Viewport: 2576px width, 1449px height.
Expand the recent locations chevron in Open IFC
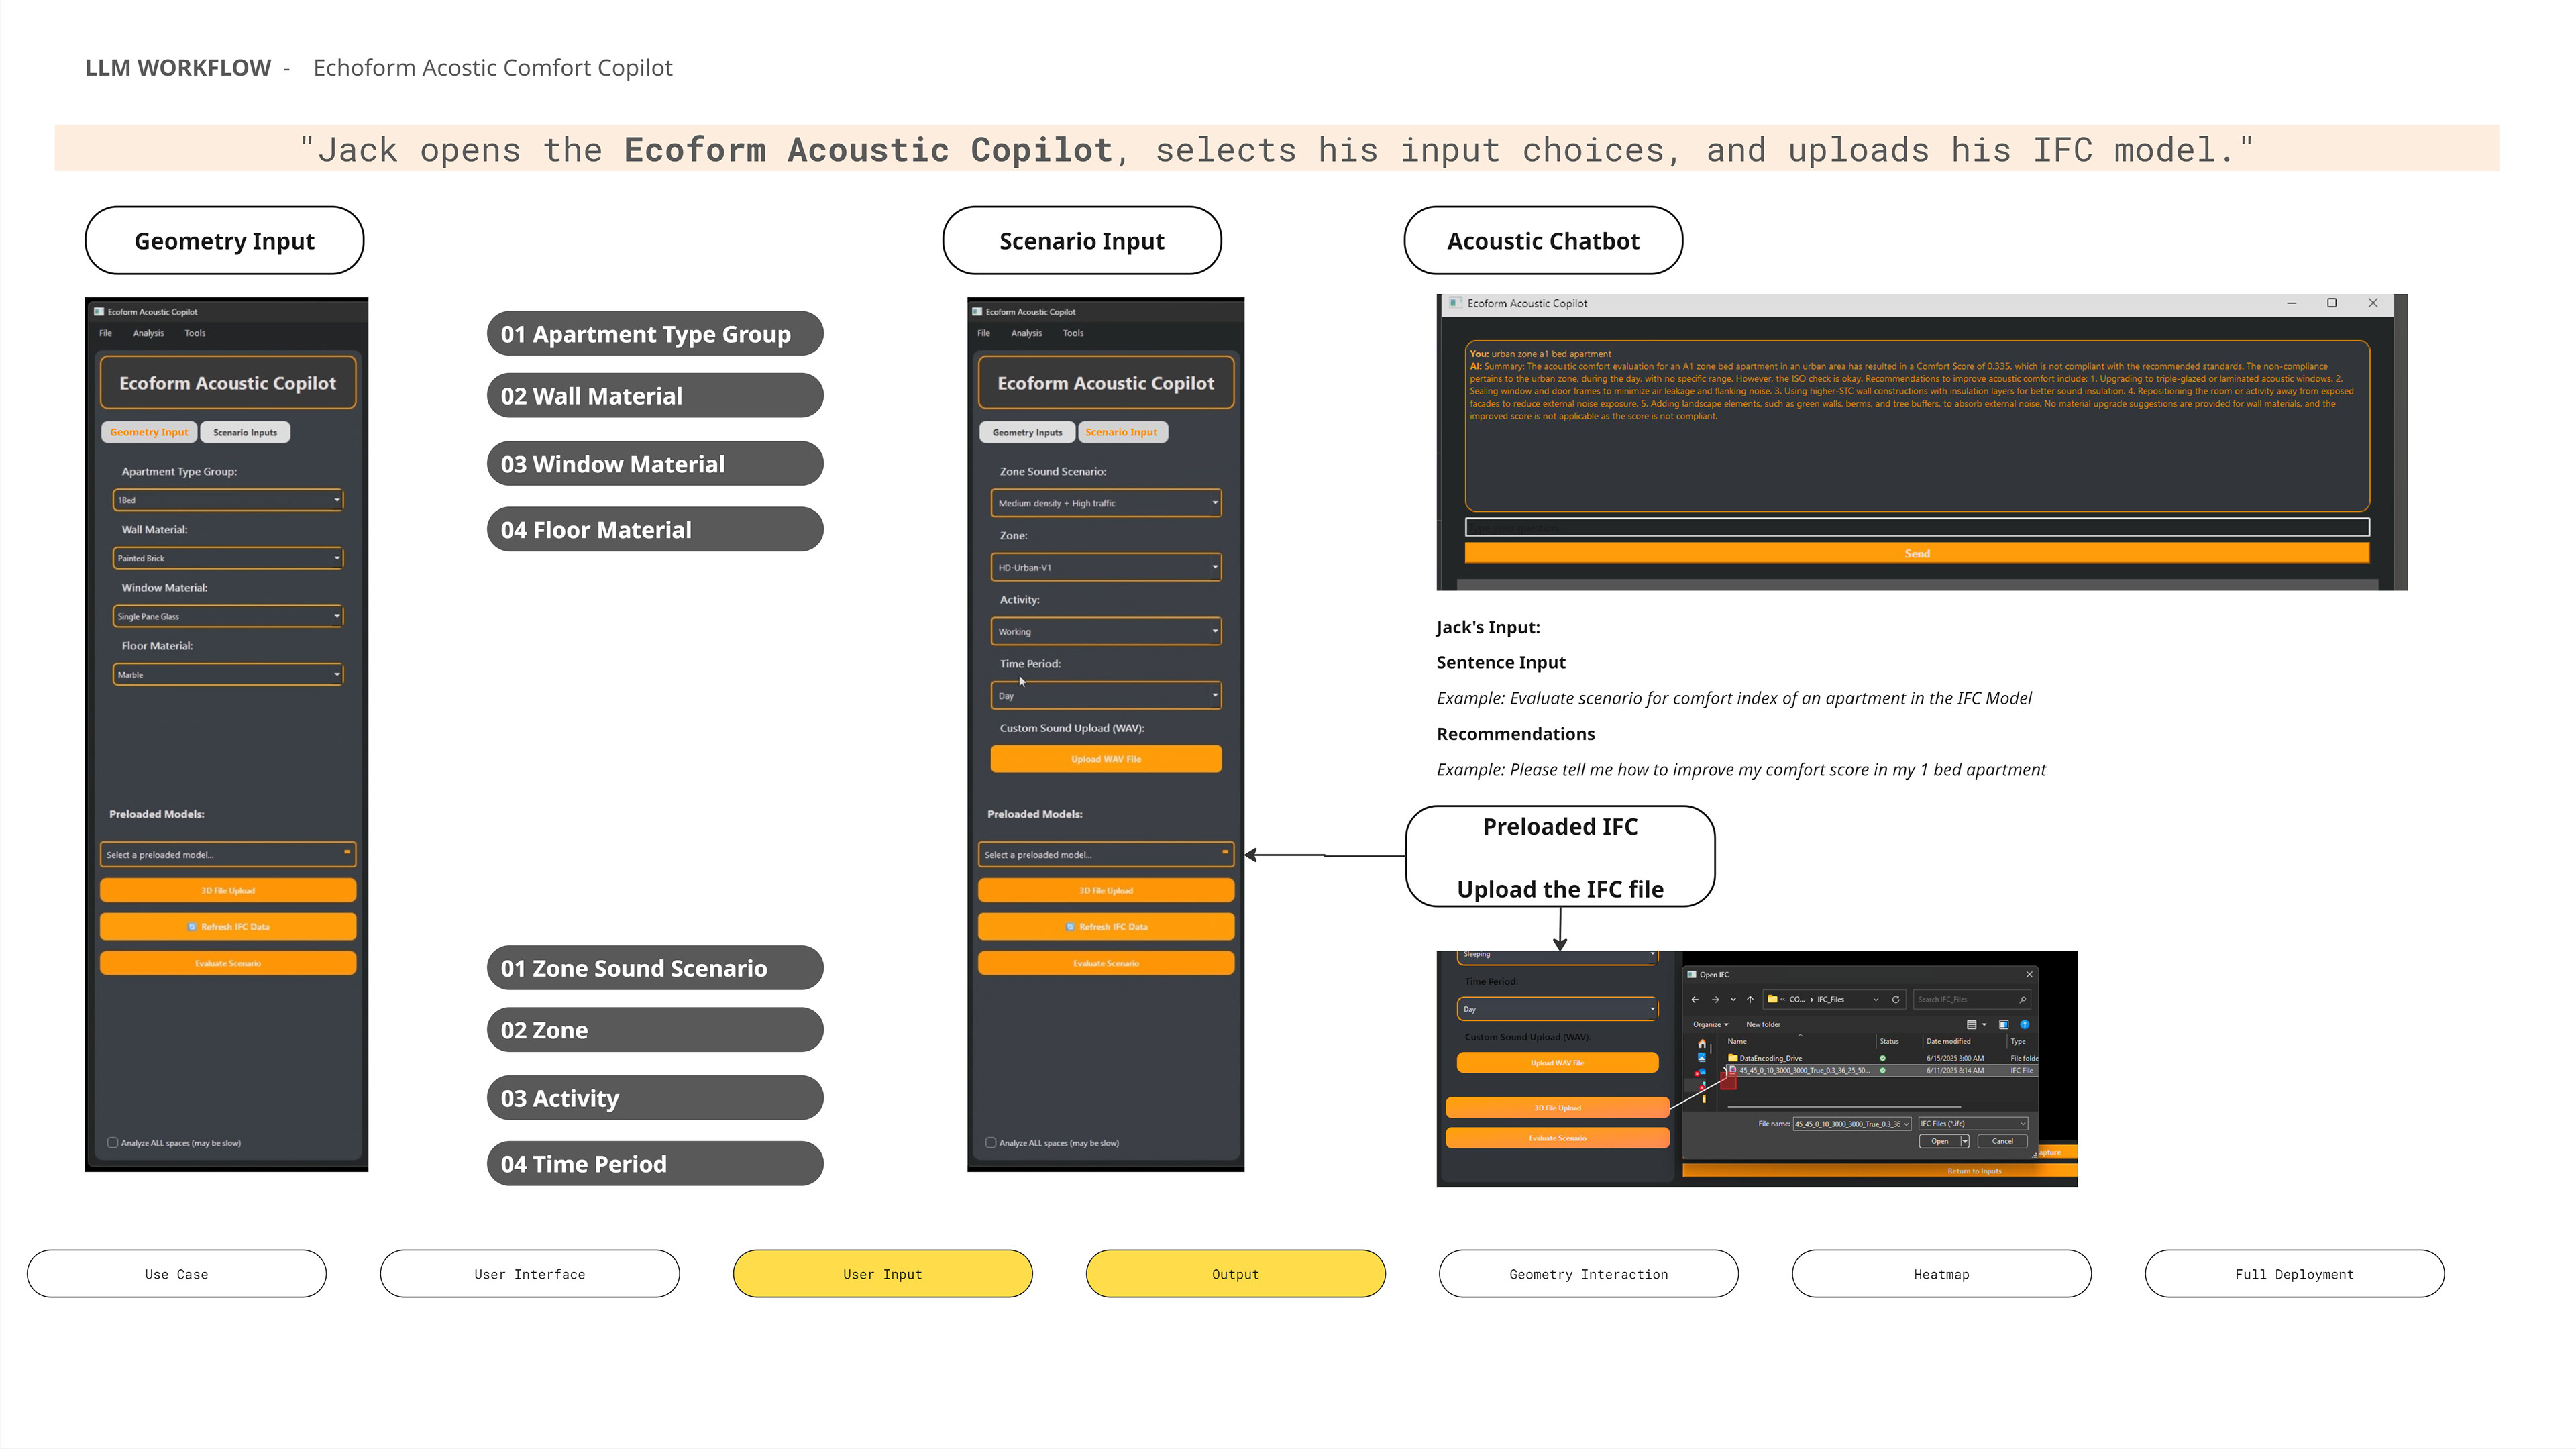point(1734,999)
